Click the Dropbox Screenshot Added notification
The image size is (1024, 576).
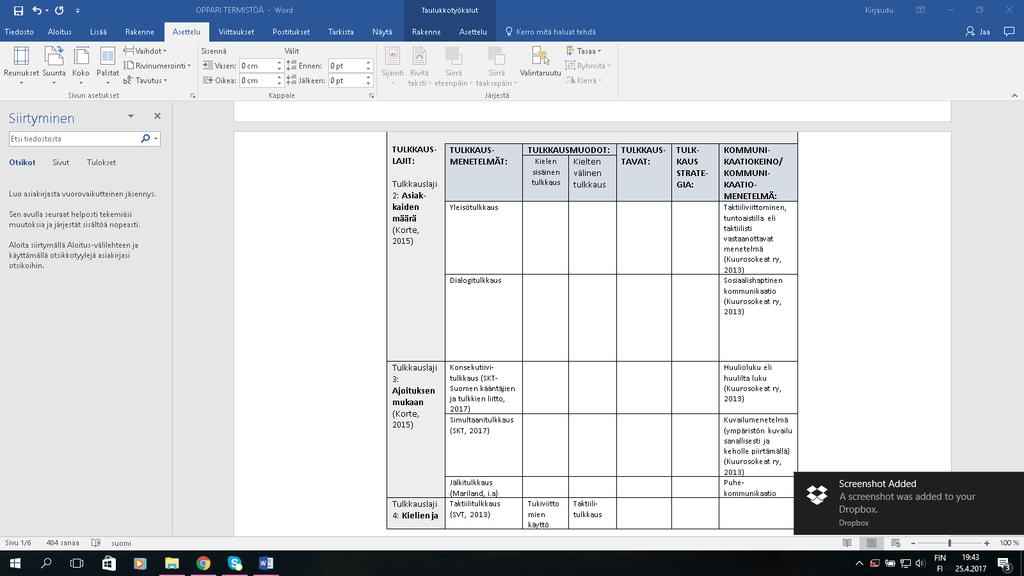click(x=908, y=502)
